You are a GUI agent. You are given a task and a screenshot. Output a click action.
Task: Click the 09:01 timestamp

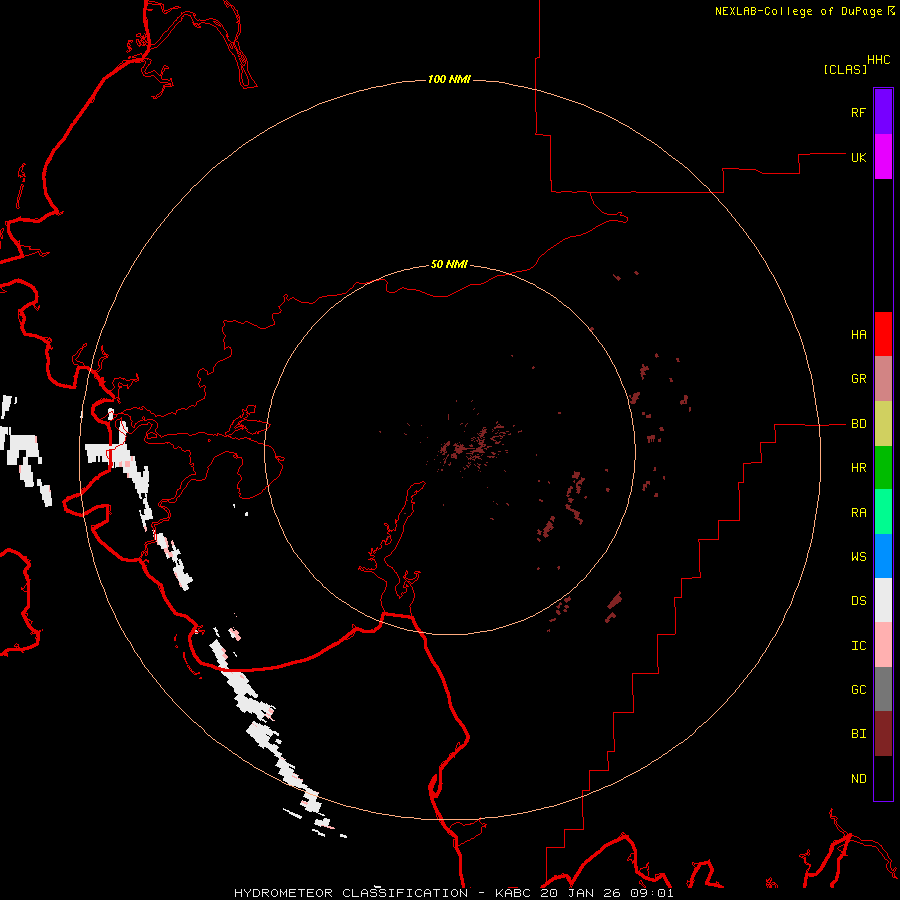(x=651, y=893)
